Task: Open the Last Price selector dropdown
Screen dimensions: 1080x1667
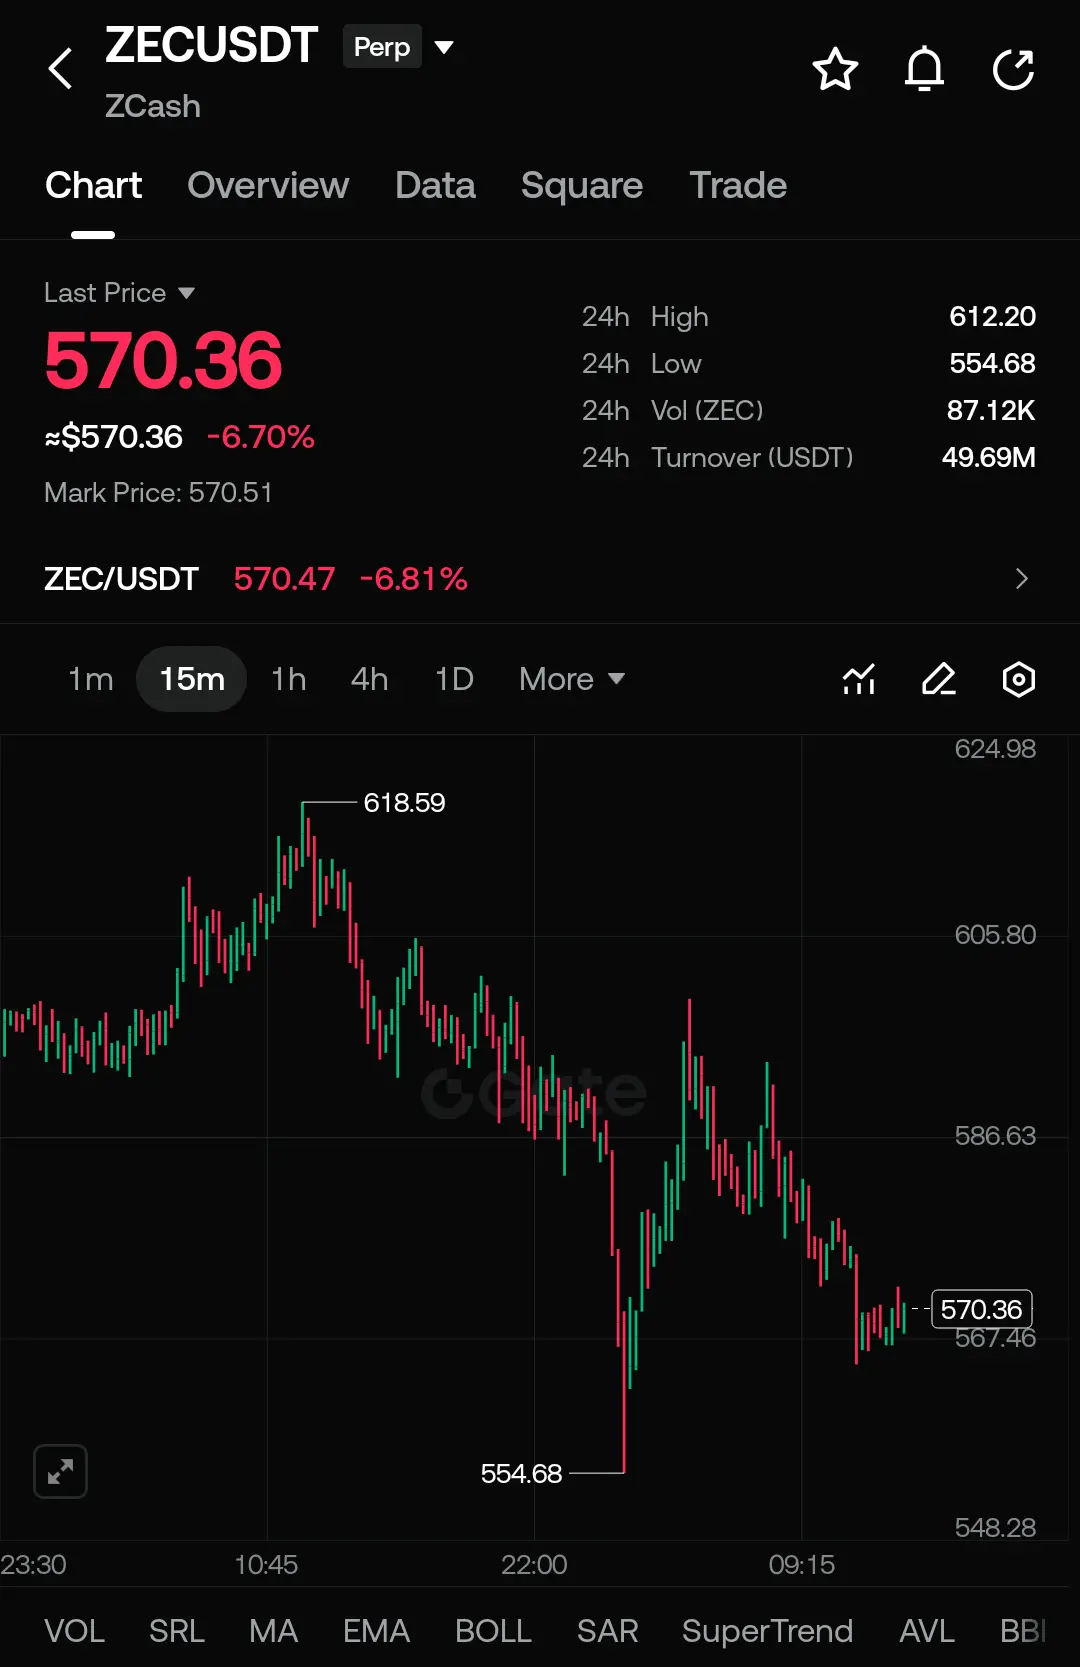Action: [x=119, y=293]
